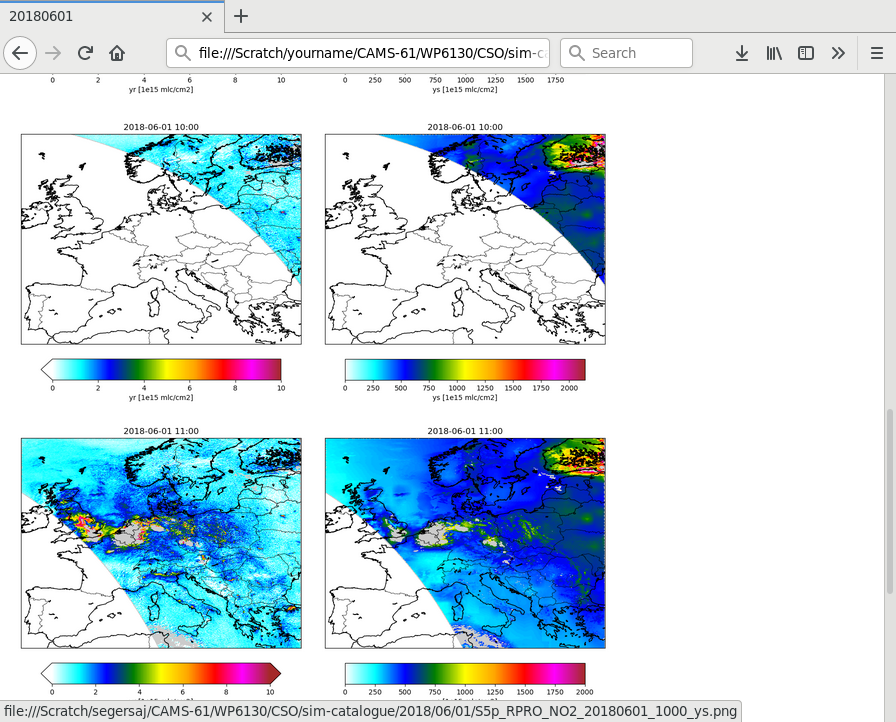Show more toolbar tools overflow menu

838,53
